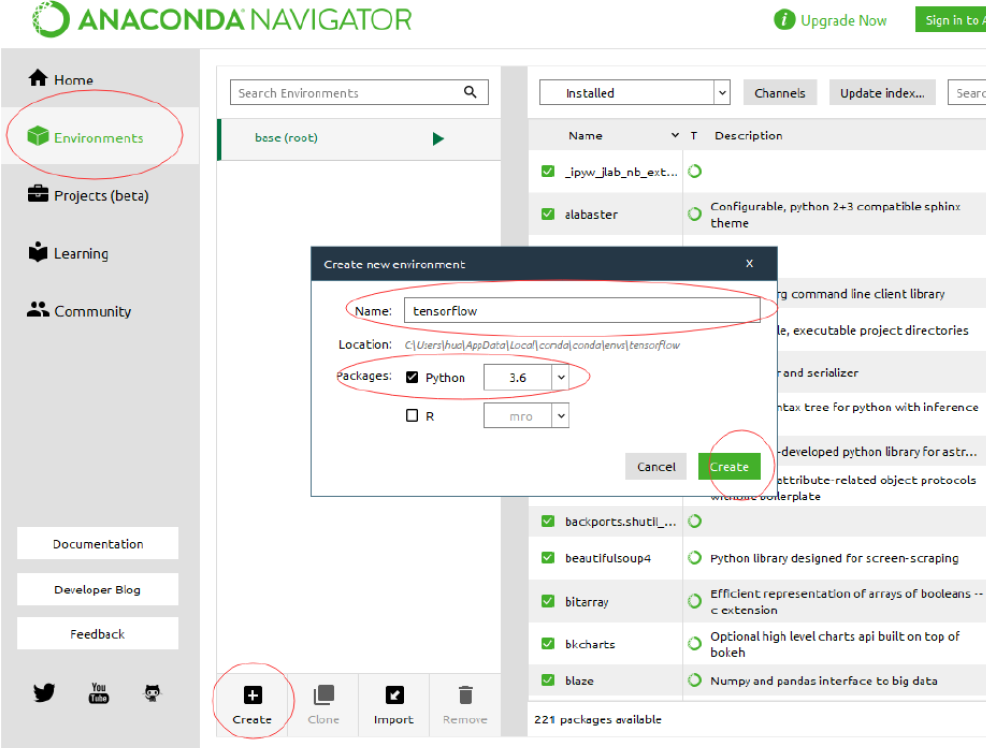Click the Projects briefcase icon
The image size is (986, 748).
click(38, 194)
